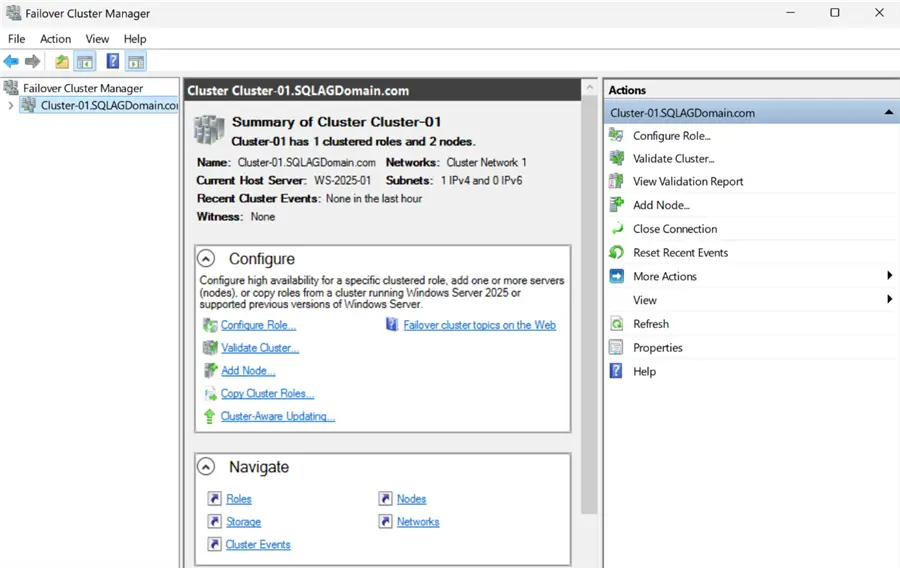
Task: Click the cluster summary server icon
Action: point(209,130)
